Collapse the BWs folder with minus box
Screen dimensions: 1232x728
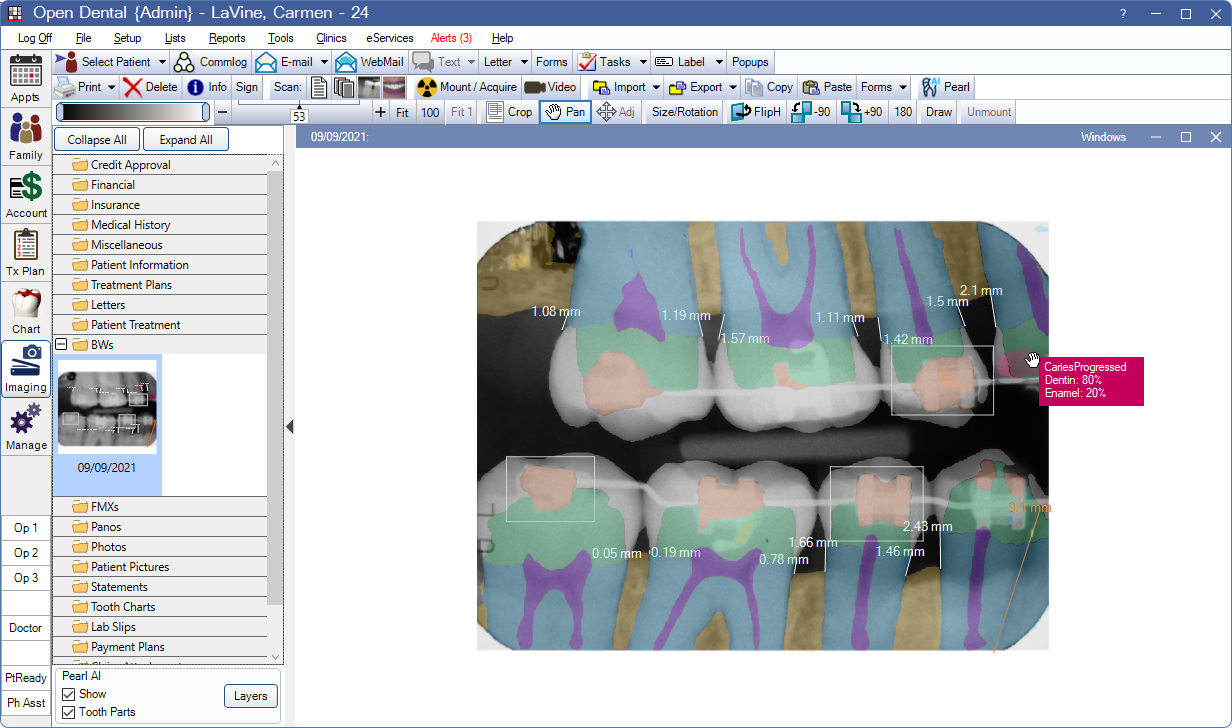[61, 345]
